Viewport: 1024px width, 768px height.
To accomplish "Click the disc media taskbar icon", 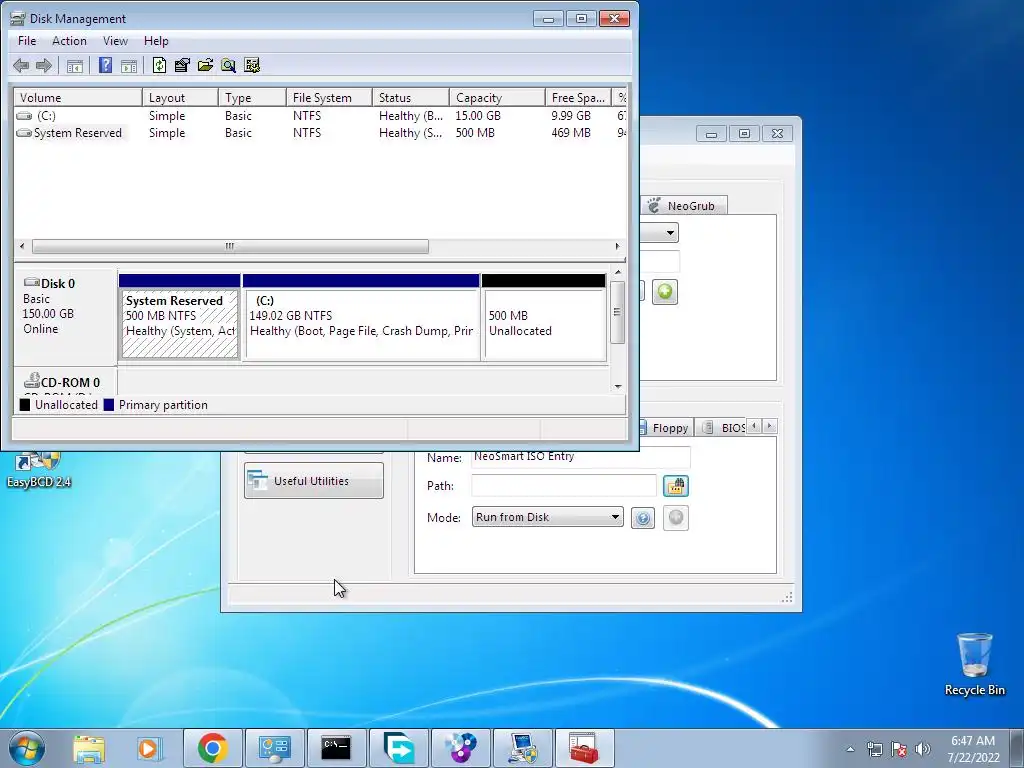I will pyautogui.click(x=460, y=748).
